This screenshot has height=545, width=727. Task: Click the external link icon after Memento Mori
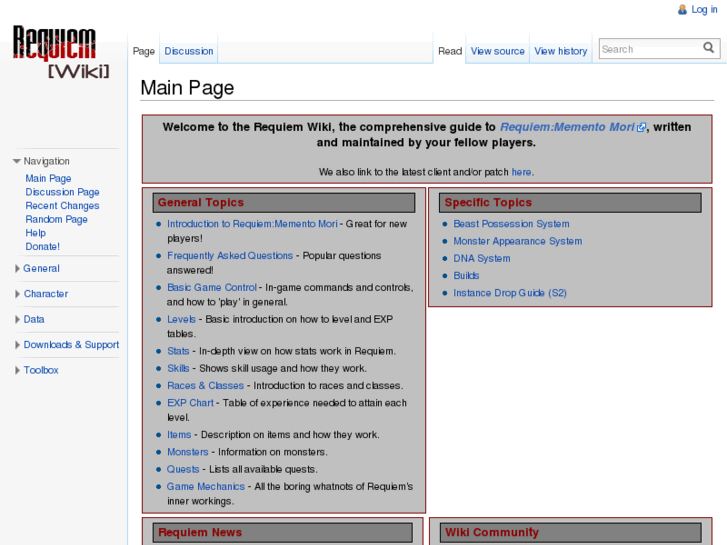coord(641,128)
